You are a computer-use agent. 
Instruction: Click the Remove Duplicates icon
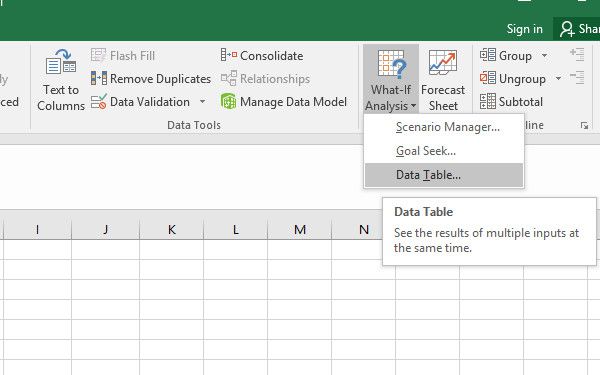(99, 78)
